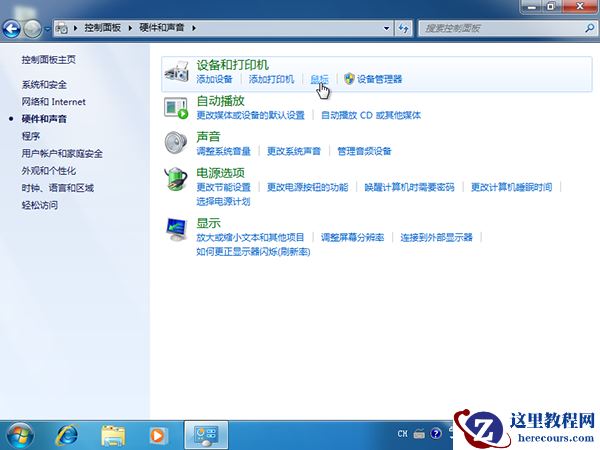Launch Internet Explorer from the taskbar
Viewport: 600px width, 450px height.
pos(67,435)
